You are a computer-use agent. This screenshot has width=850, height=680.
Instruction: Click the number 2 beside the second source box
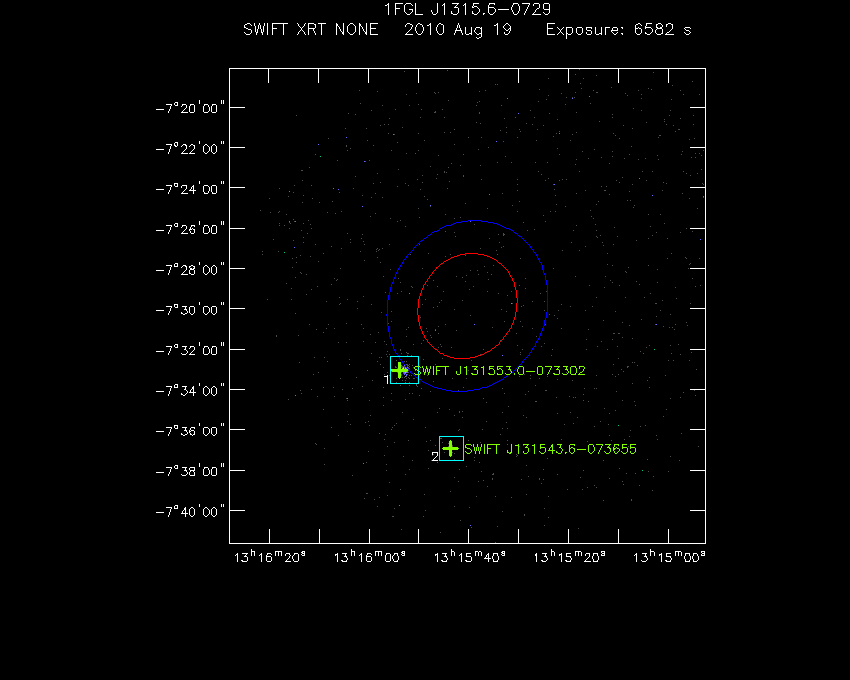435,457
